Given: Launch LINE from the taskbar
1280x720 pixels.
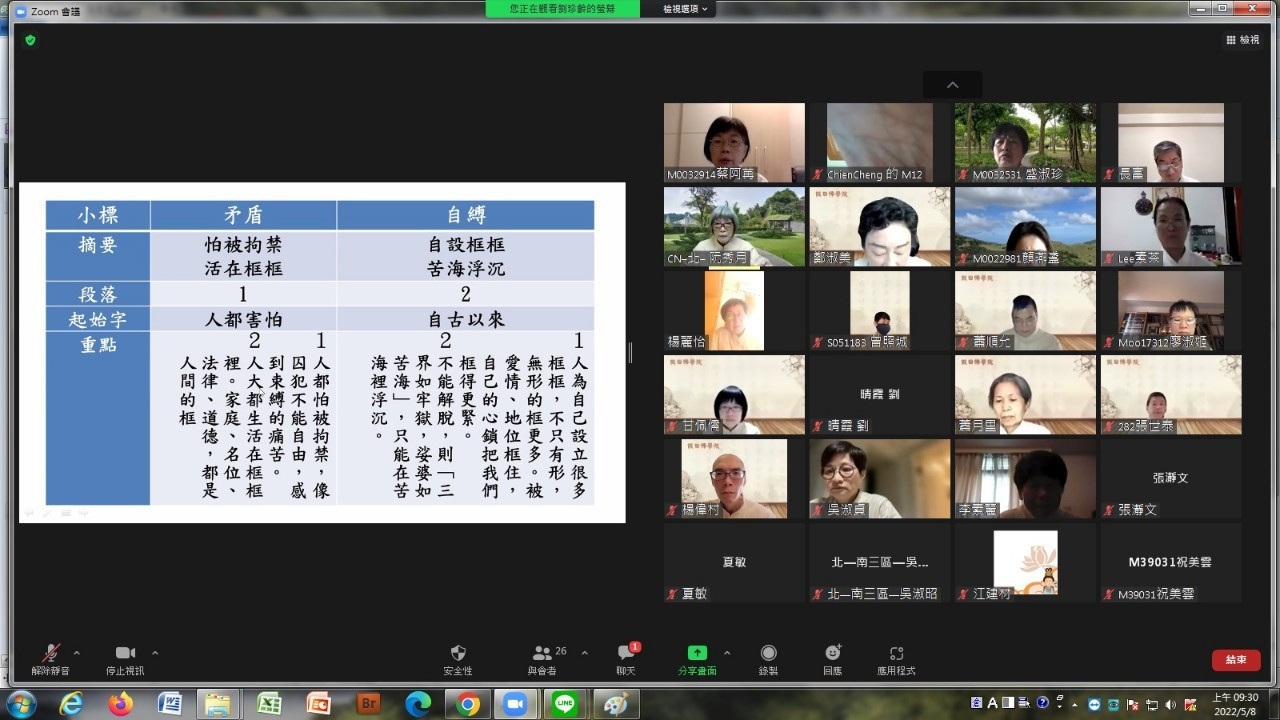Looking at the screenshot, I should (565, 704).
